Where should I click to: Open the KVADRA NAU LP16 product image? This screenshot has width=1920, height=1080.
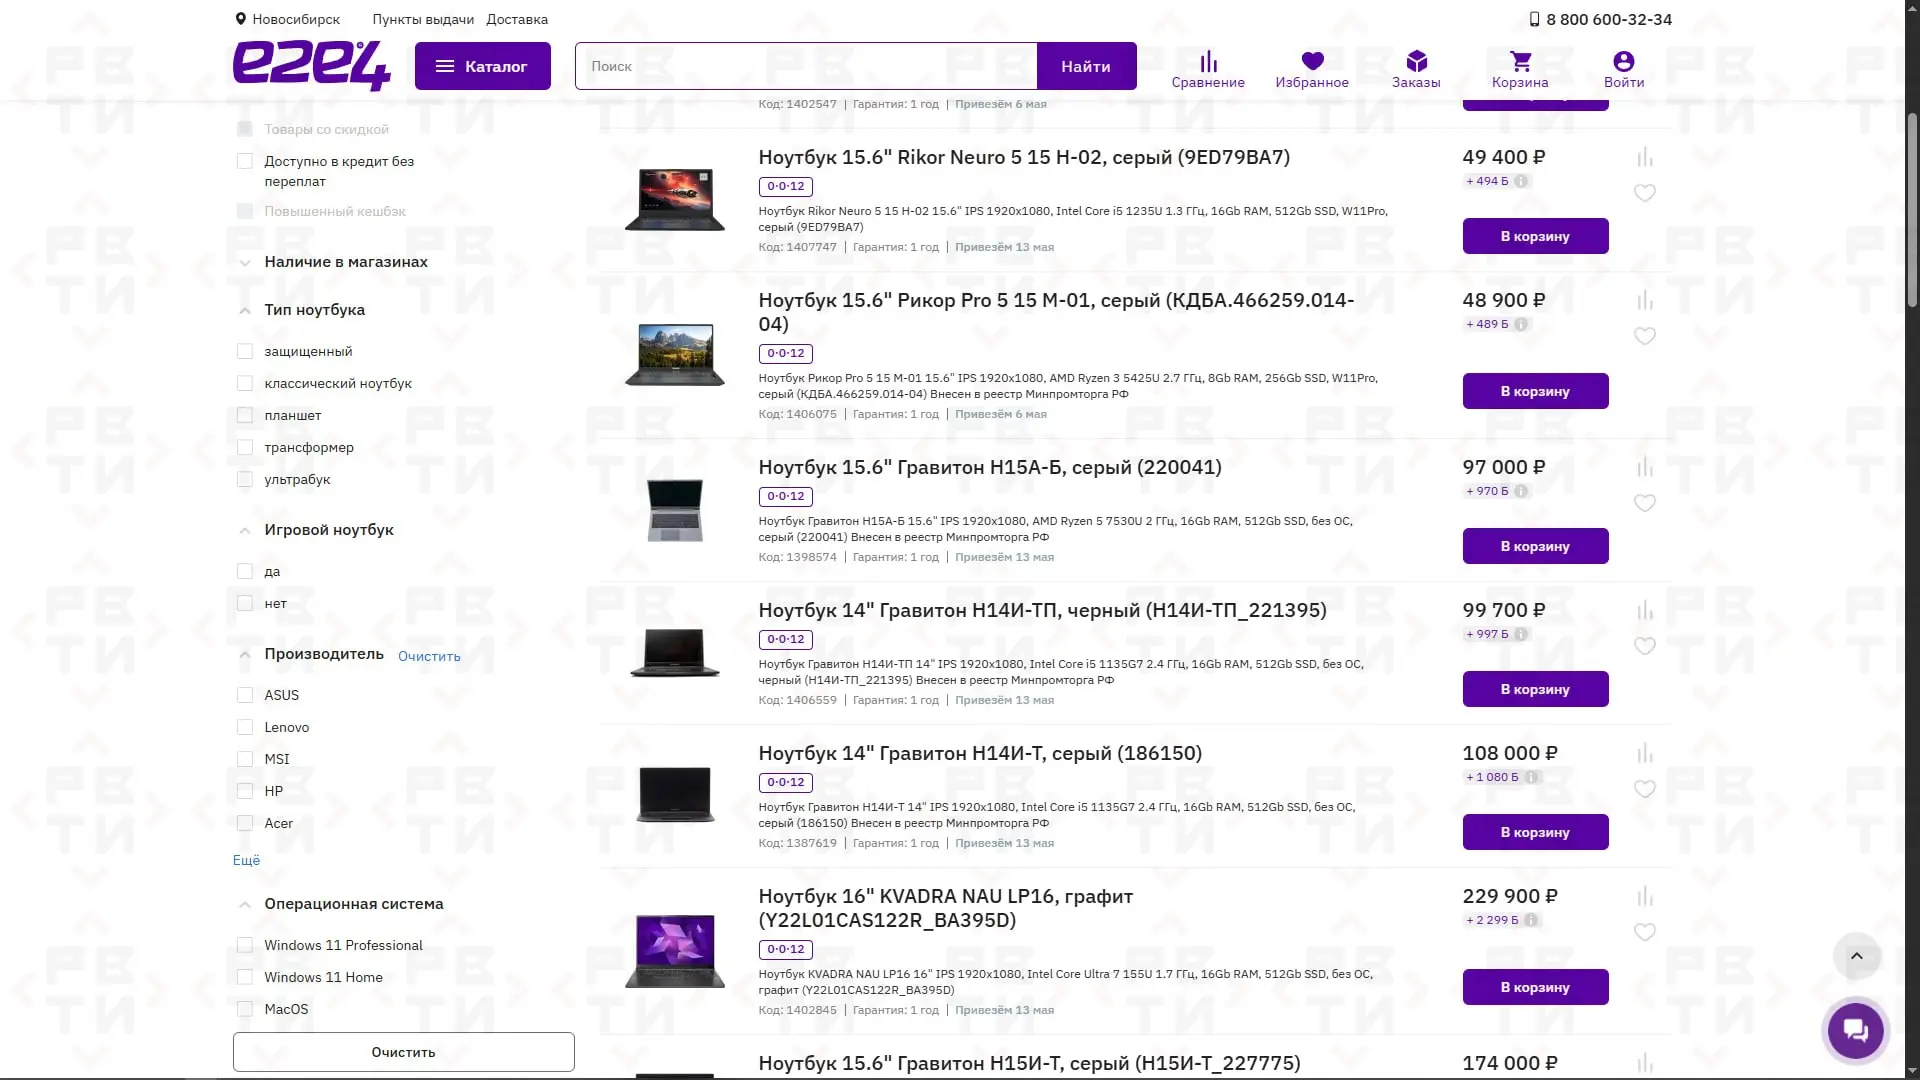pyautogui.click(x=675, y=951)
